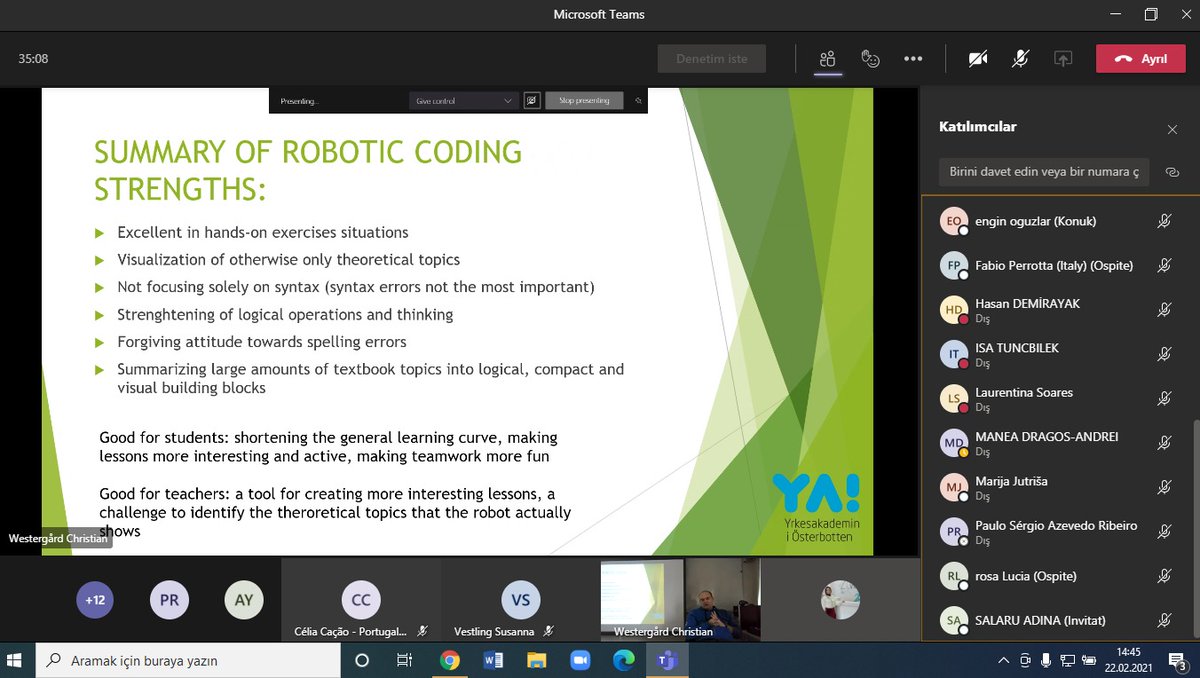Open File Explorer from taskbar
1200x678 pixels.
[537, 660]
